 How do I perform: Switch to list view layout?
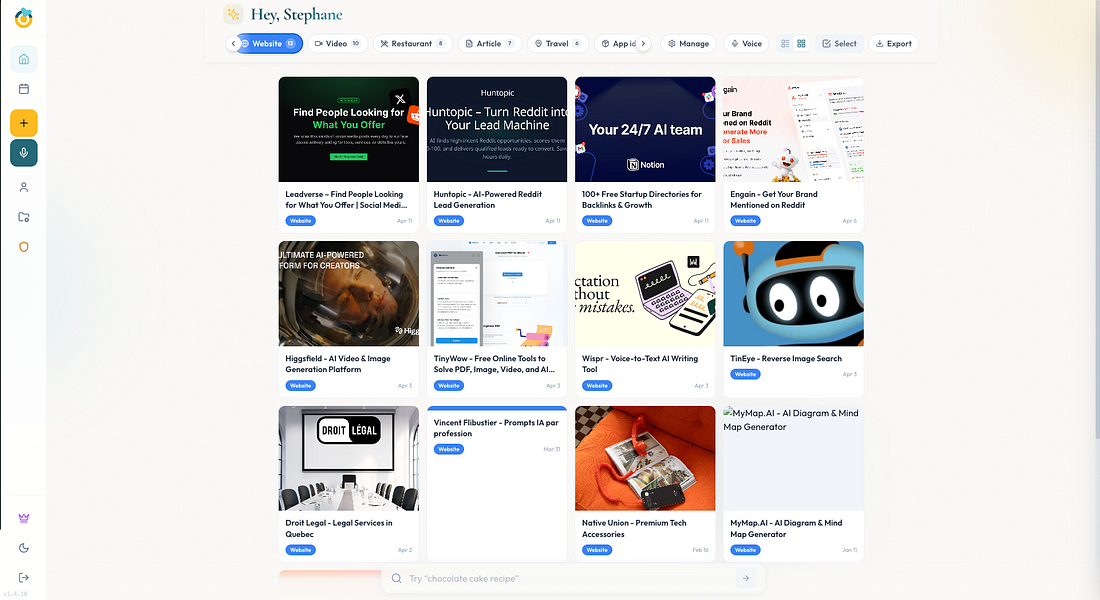785,44
